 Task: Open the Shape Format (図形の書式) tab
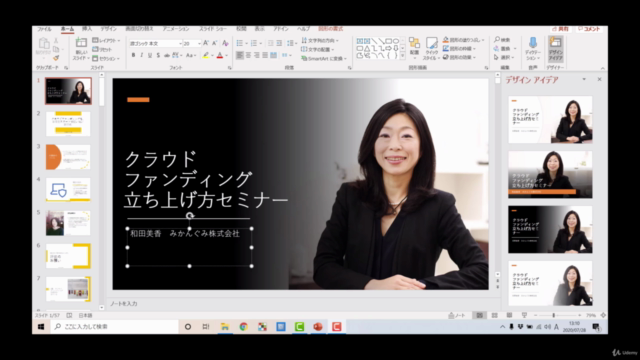331,29
